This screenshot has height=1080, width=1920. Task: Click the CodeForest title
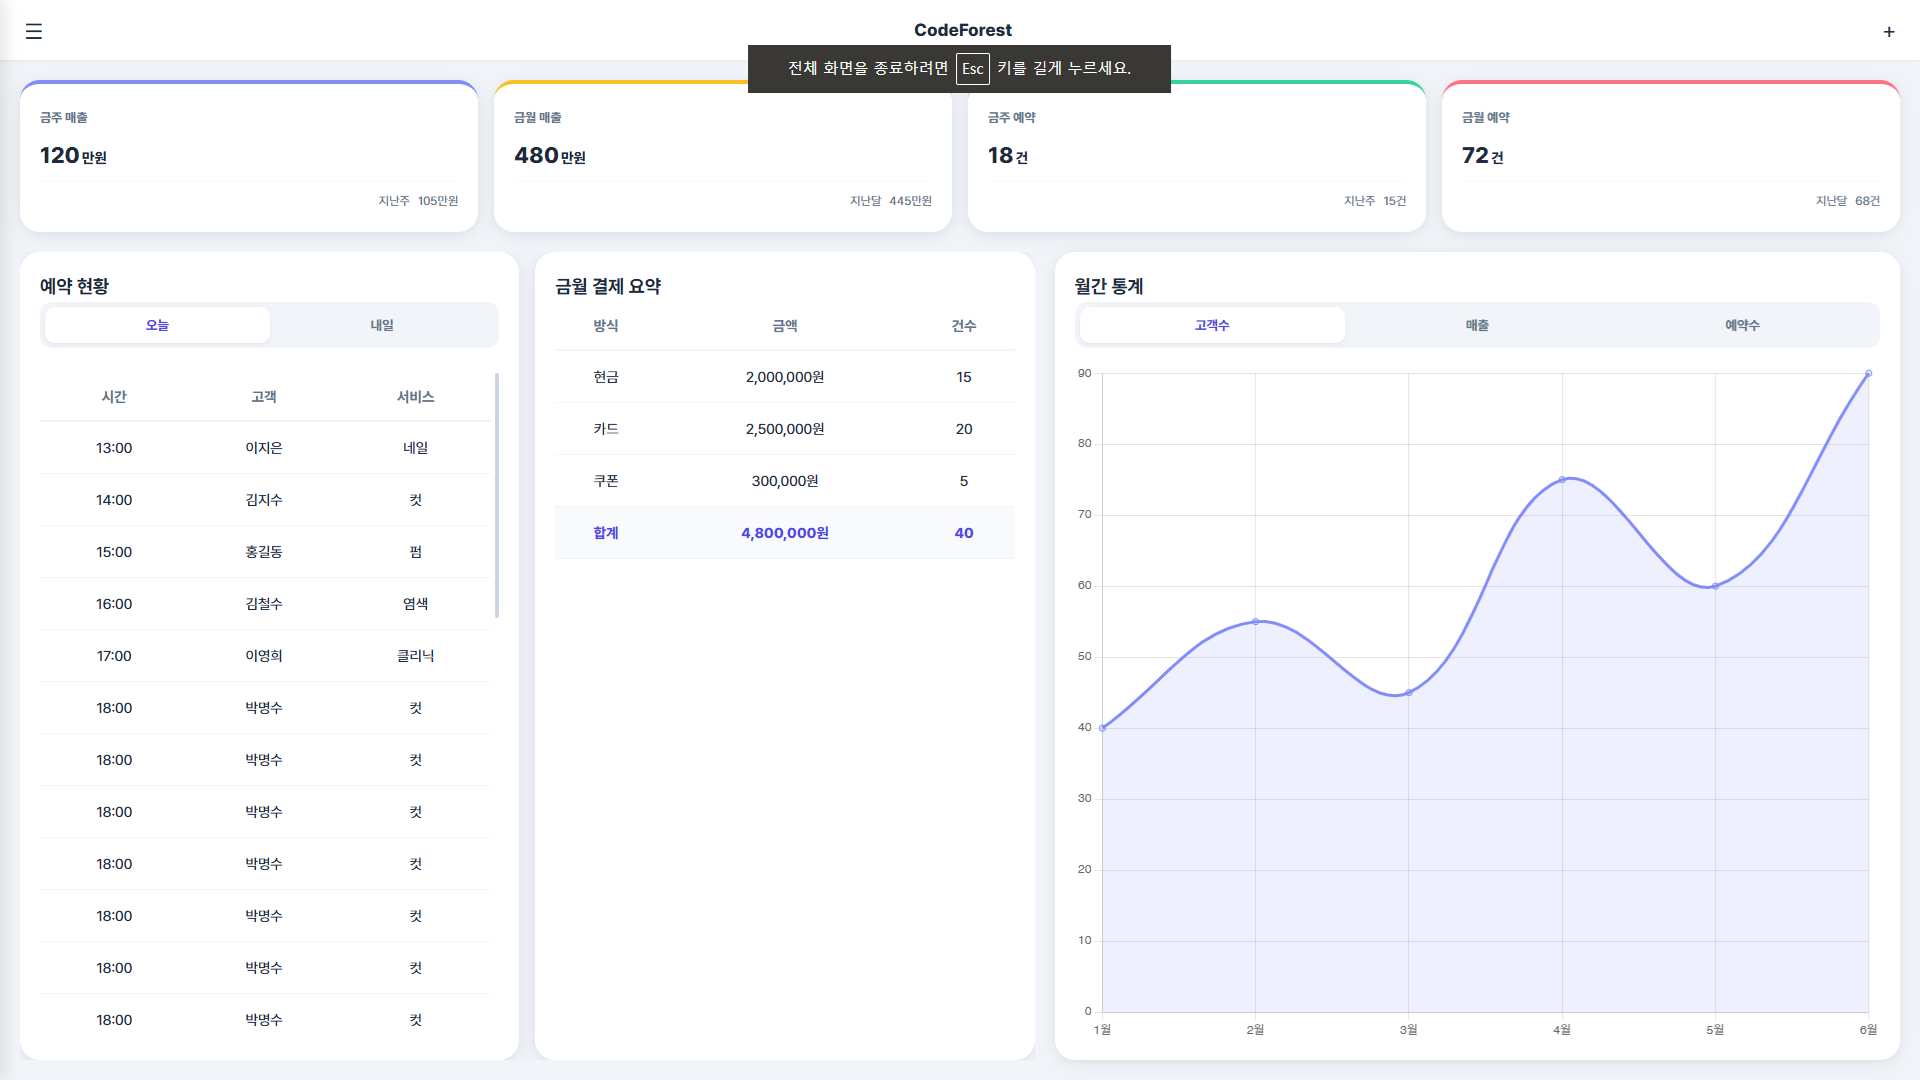(x=962, y=30)
